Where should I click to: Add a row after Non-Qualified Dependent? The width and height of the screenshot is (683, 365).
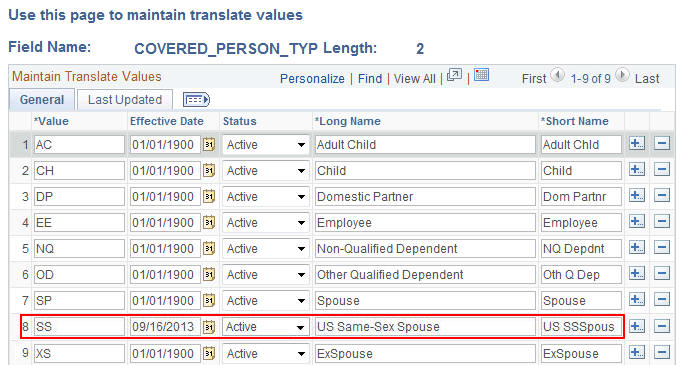(637, 248)
